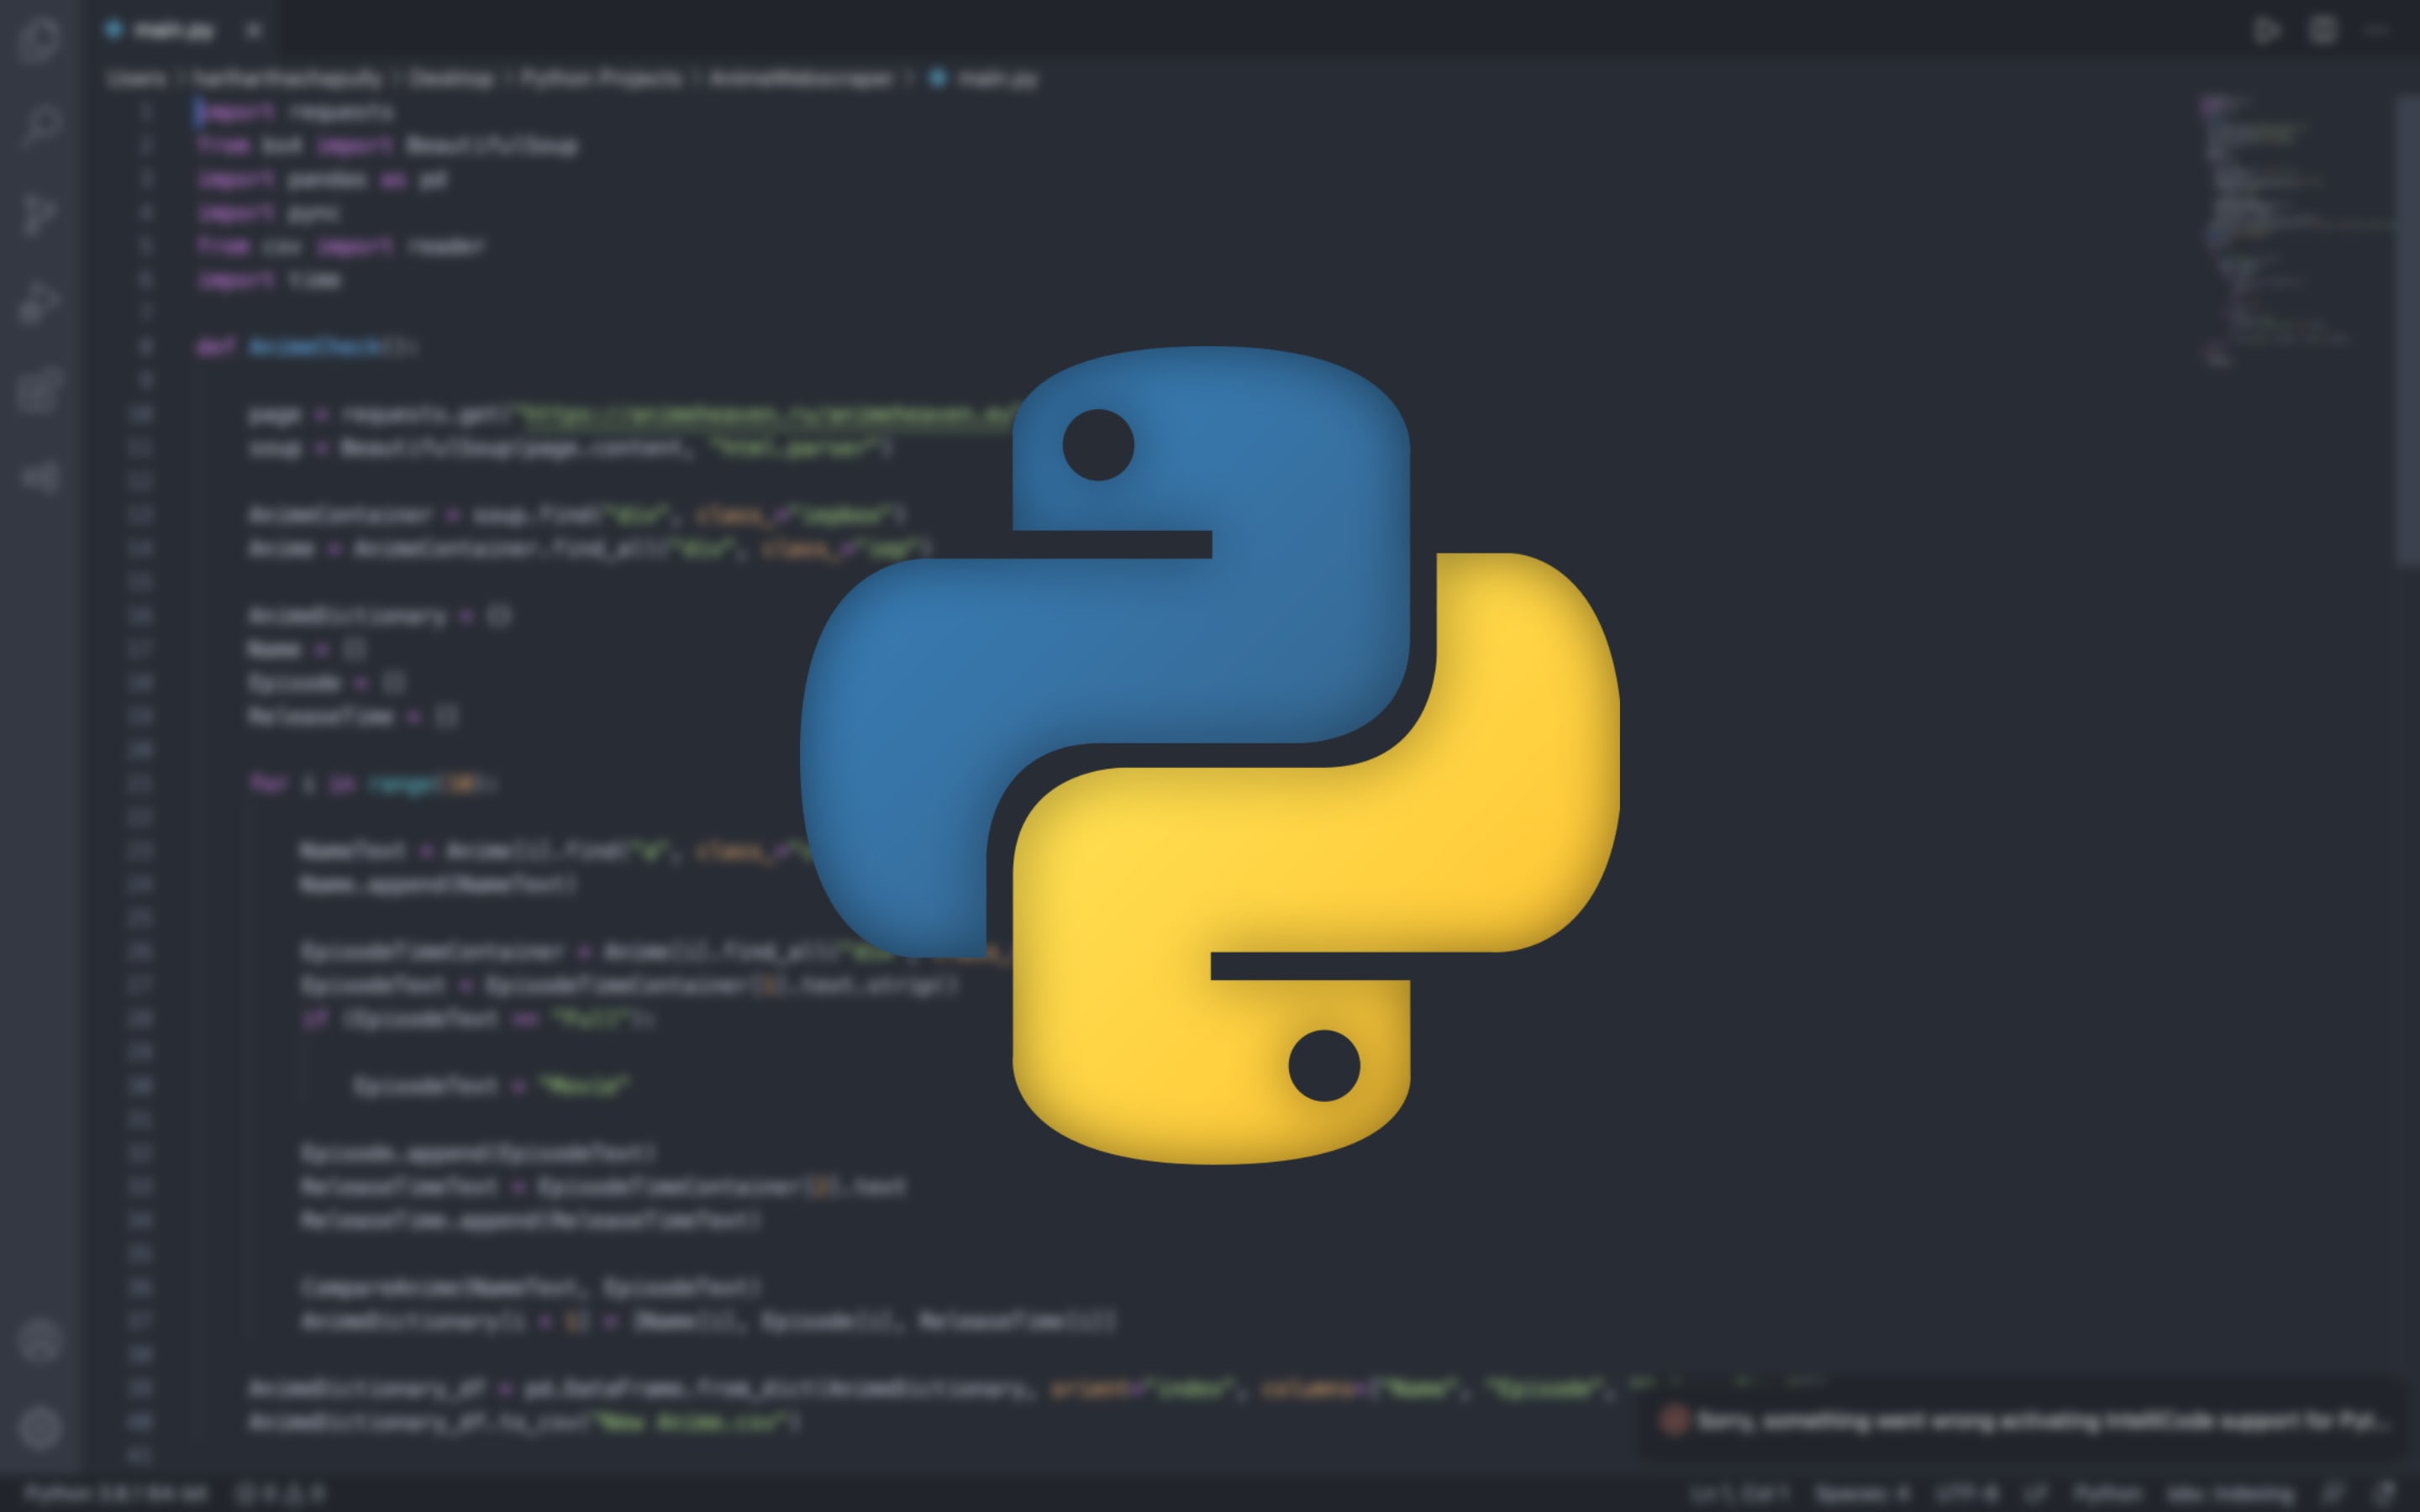The width and height of the screenshot is (2420, 1512).
Task: Open the Run and Debug view
Action: 40,302
